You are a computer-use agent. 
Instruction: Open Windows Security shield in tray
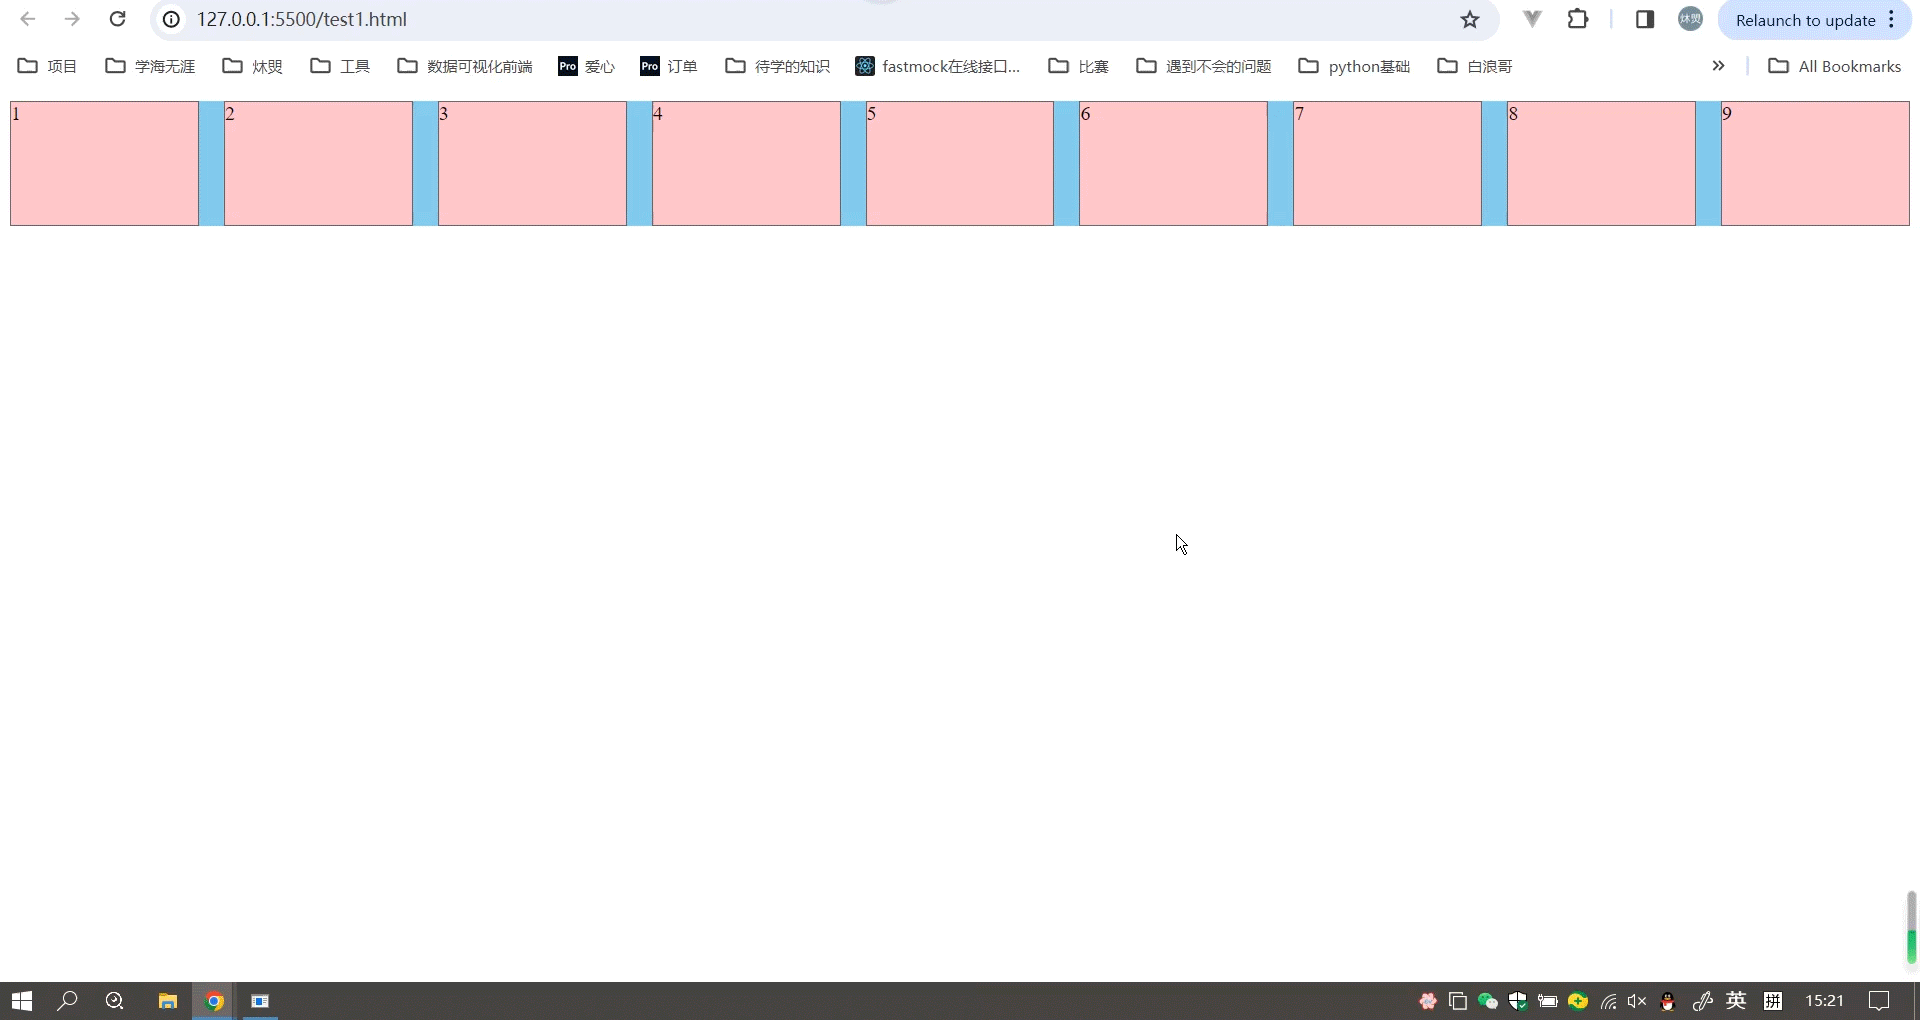pos(1518,1001)
